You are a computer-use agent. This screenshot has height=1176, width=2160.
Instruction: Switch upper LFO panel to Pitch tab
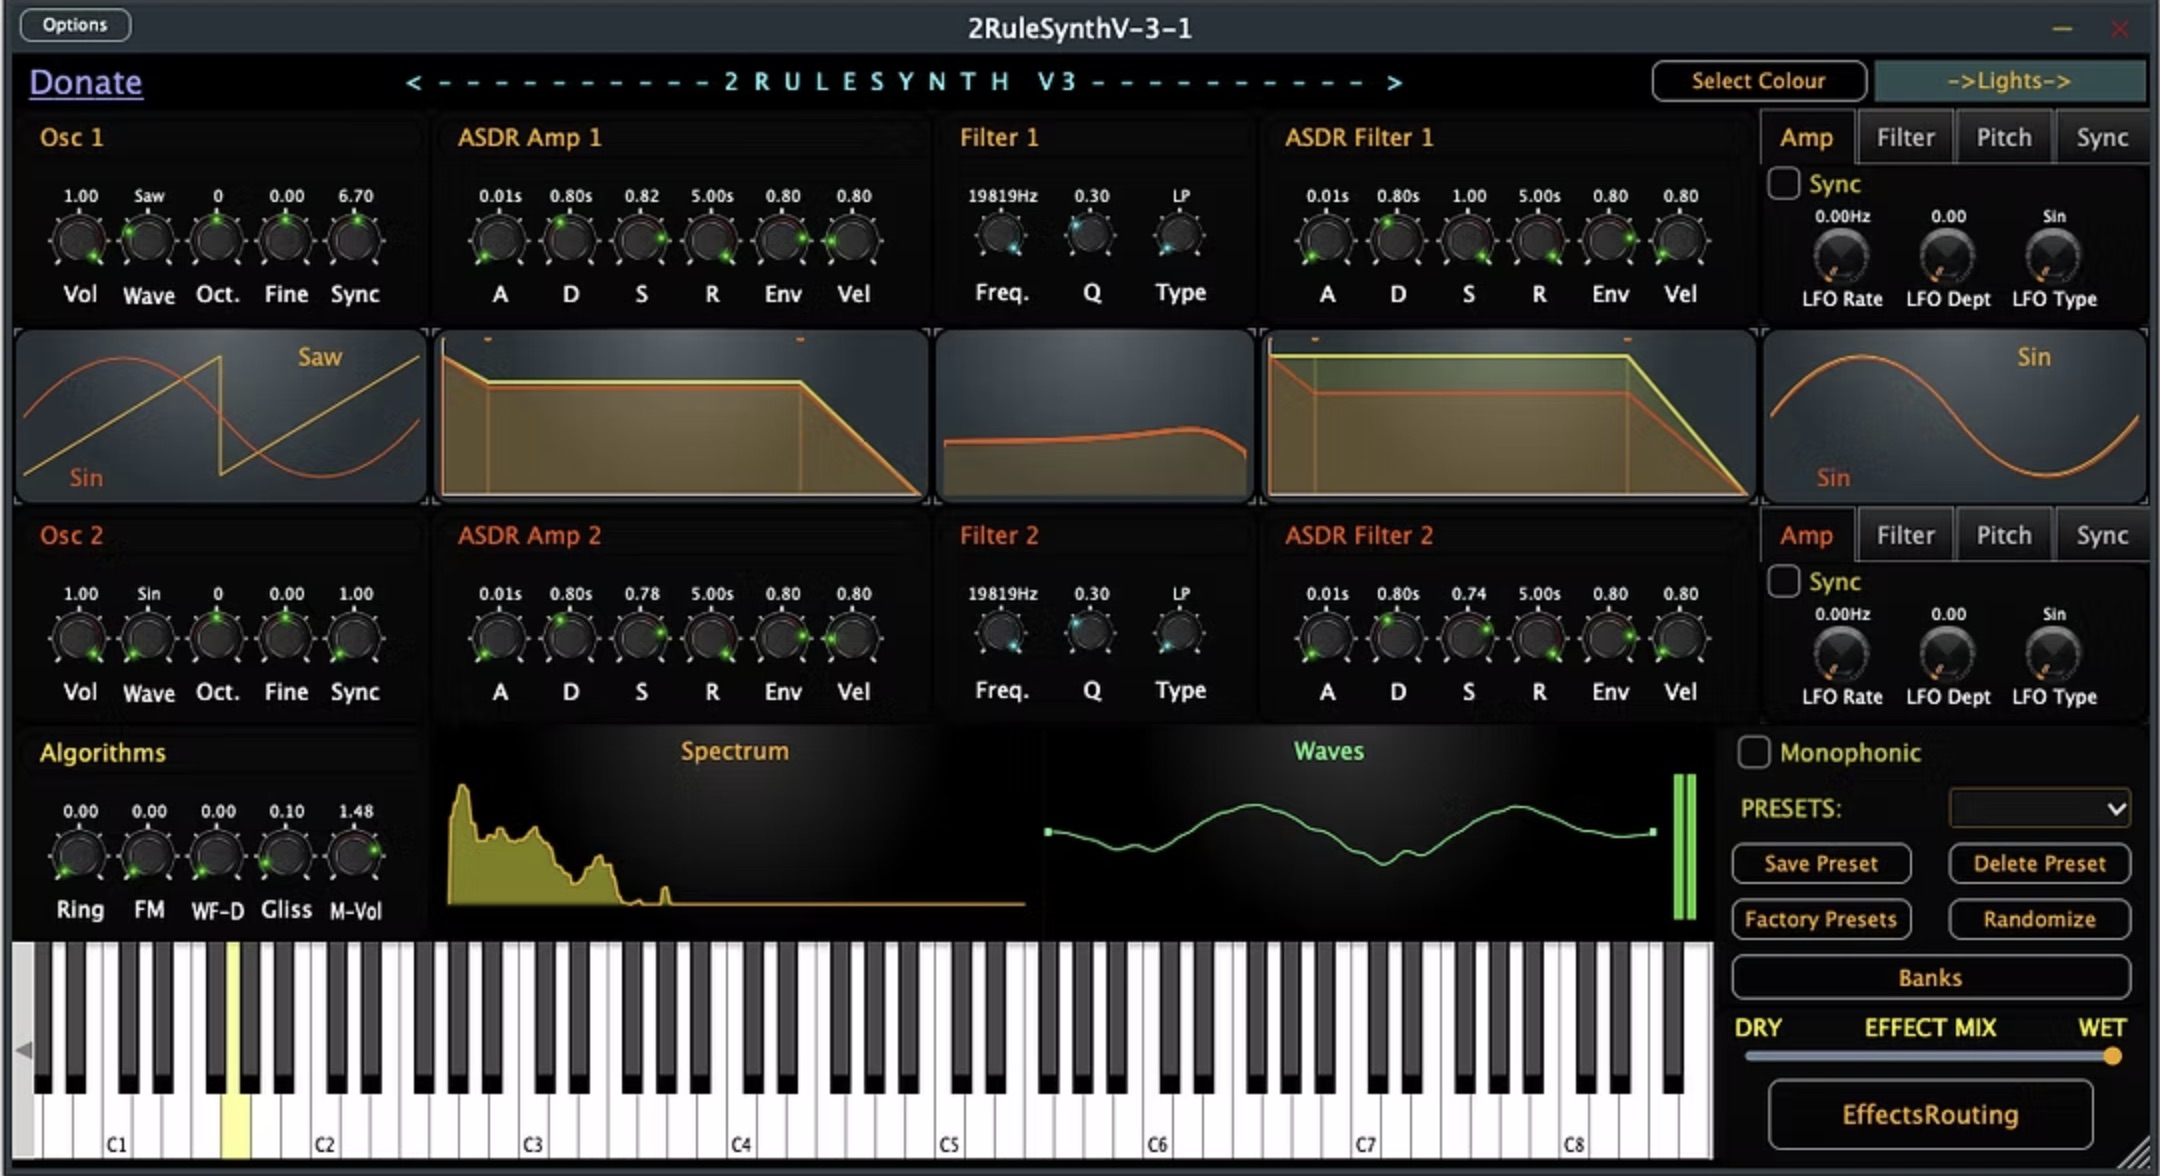point(2004,137)
